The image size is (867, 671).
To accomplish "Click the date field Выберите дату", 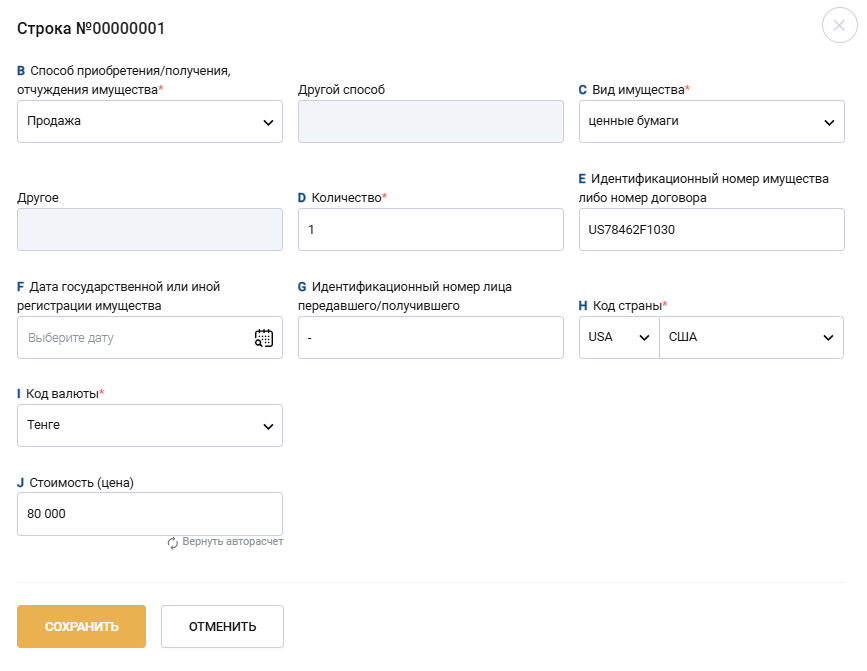I will [130, 338].
